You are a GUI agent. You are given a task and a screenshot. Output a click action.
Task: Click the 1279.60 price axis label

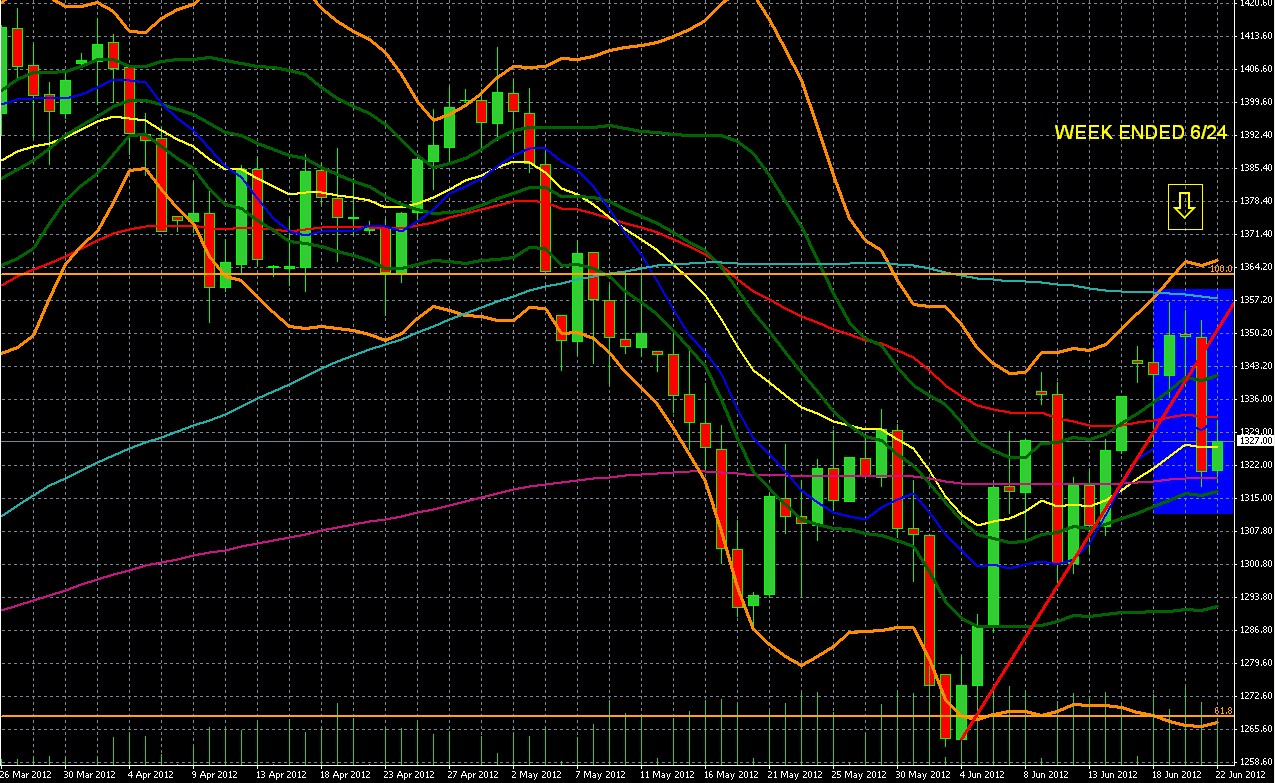pos(1254,663)
